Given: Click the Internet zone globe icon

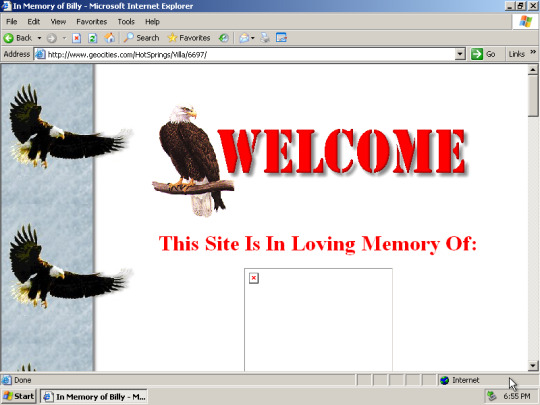Looking at the screenshot, I should point(445,380).
